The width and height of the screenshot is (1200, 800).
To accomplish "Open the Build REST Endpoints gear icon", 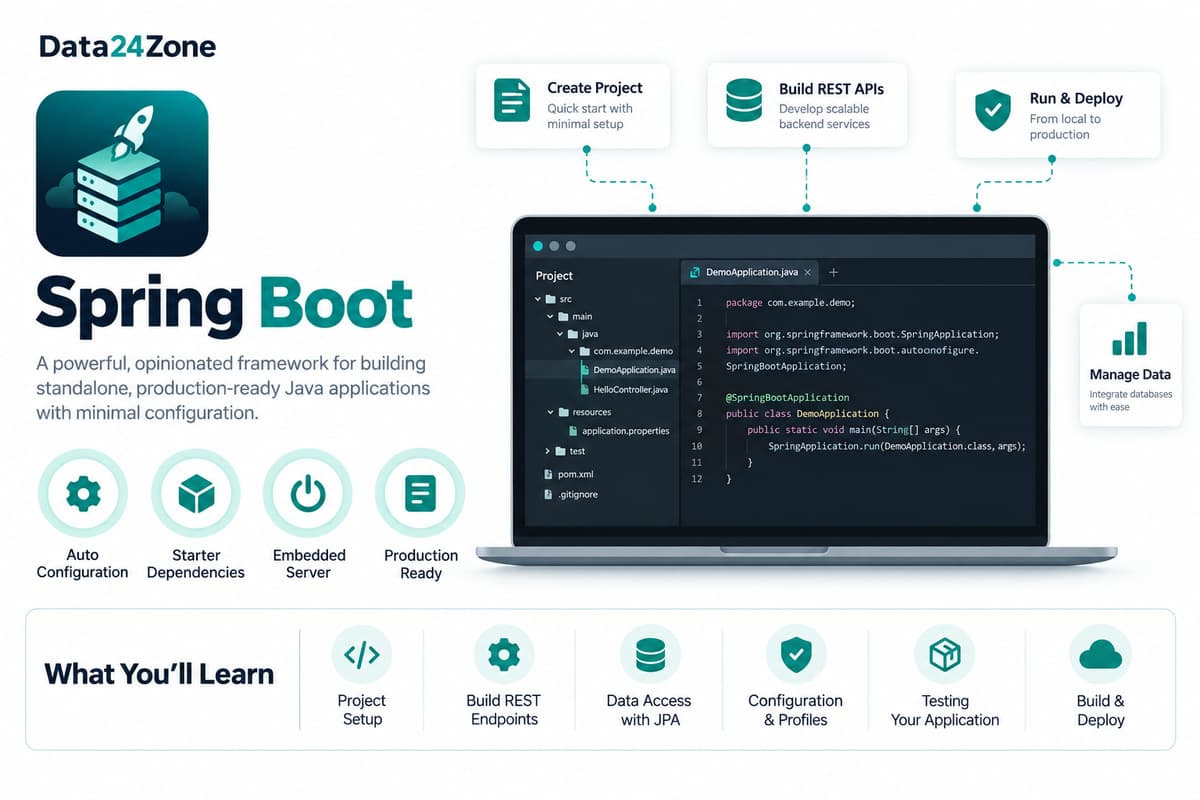I will 503,655.
